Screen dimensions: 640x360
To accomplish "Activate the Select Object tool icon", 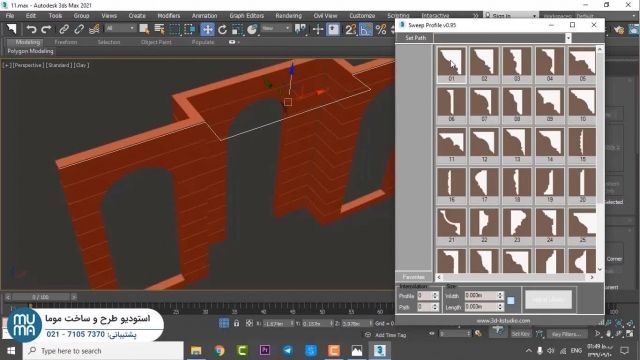I will 144,29.
